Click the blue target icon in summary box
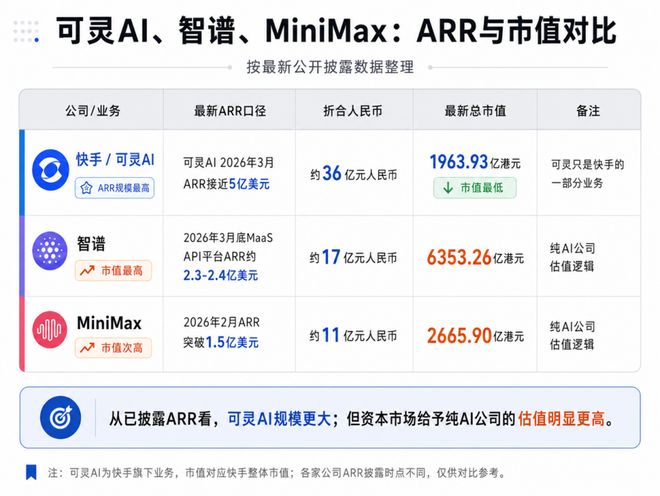Screen dimensions: 660x496 tap(61, 418)
